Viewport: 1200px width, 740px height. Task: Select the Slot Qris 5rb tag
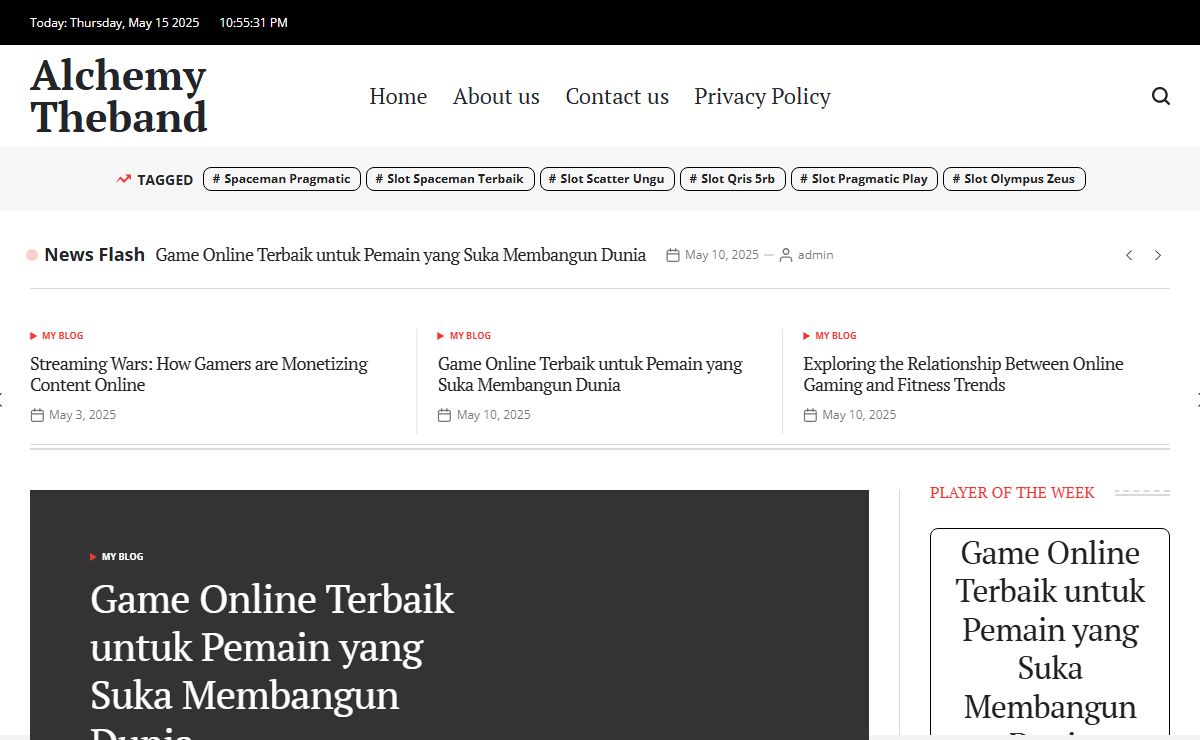pyautogui.click(x=733, y=179)
